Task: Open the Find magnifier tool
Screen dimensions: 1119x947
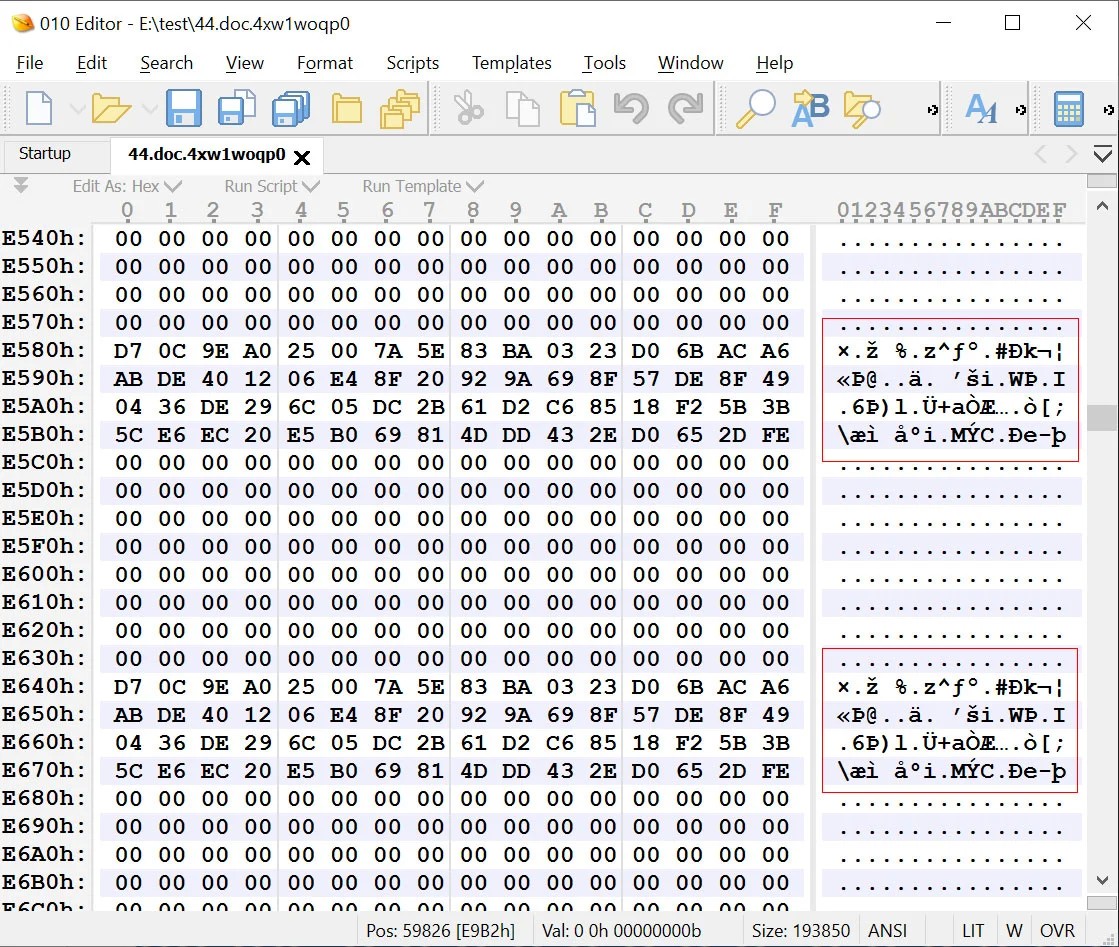Action: (756, 108)
